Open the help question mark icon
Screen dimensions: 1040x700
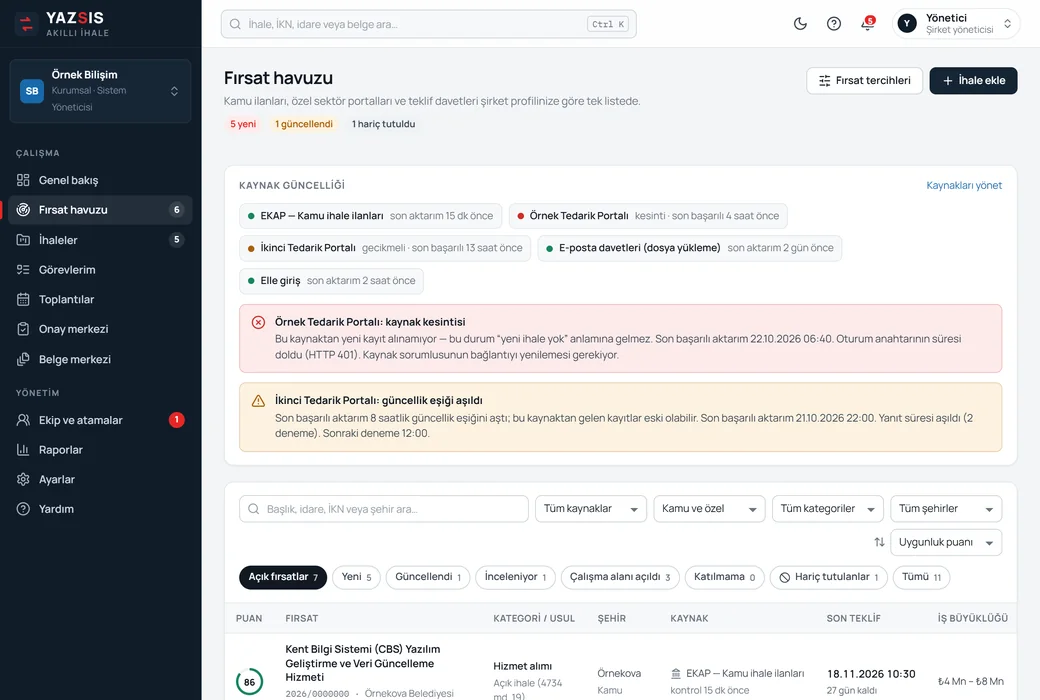[834, 24]
